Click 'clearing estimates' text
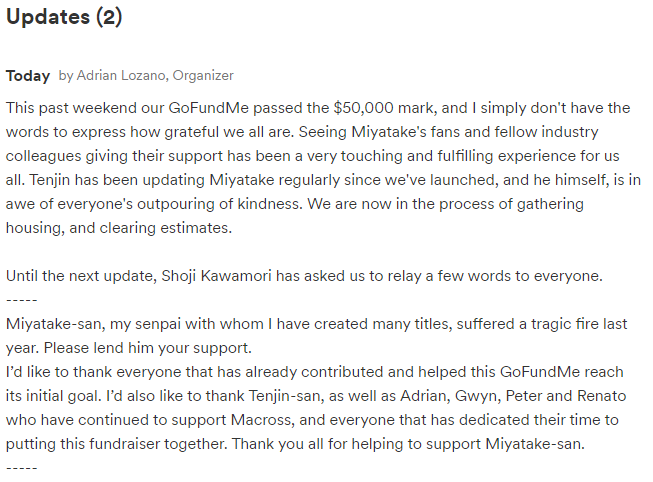Viewport: 653px width, 482px height. tap(165, 228)
